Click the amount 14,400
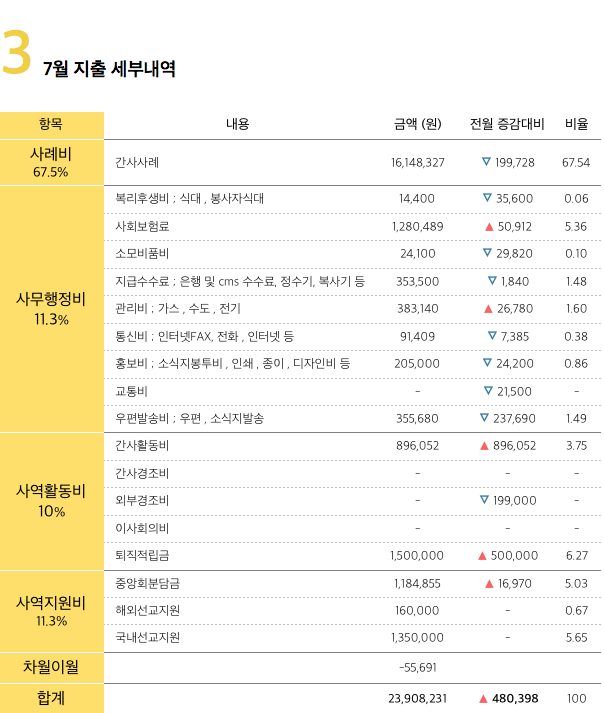The image size is (604, 713). pyautogui.click(x=417, y=199)
